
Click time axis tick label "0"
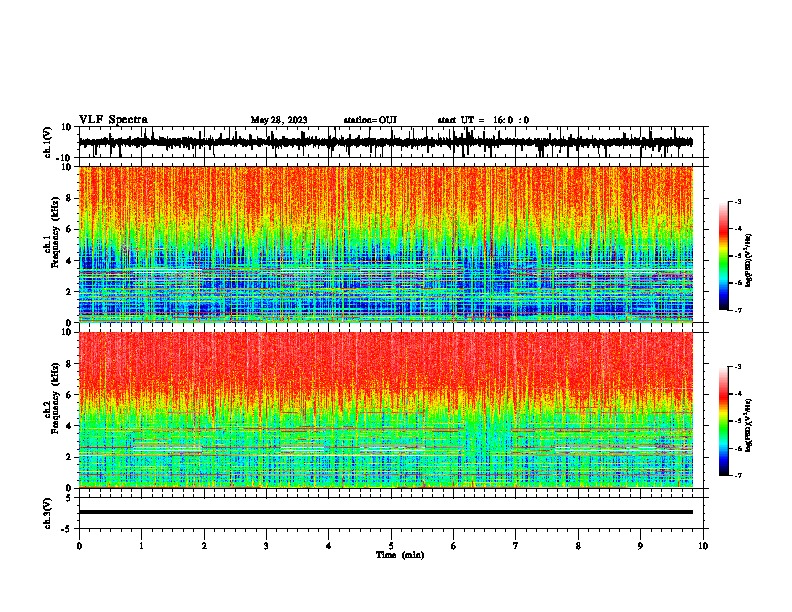79,545
